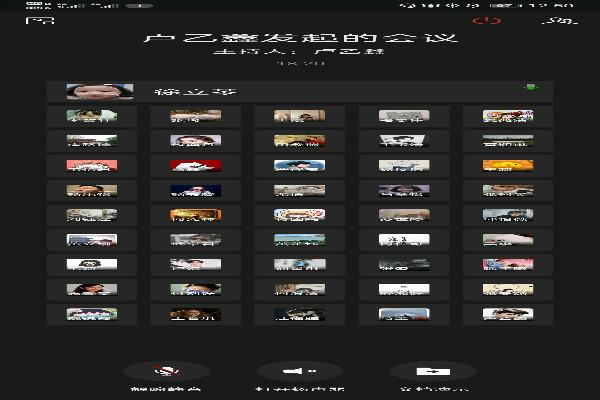Select the participant with the white text avatar

click(x=404, y=239)
